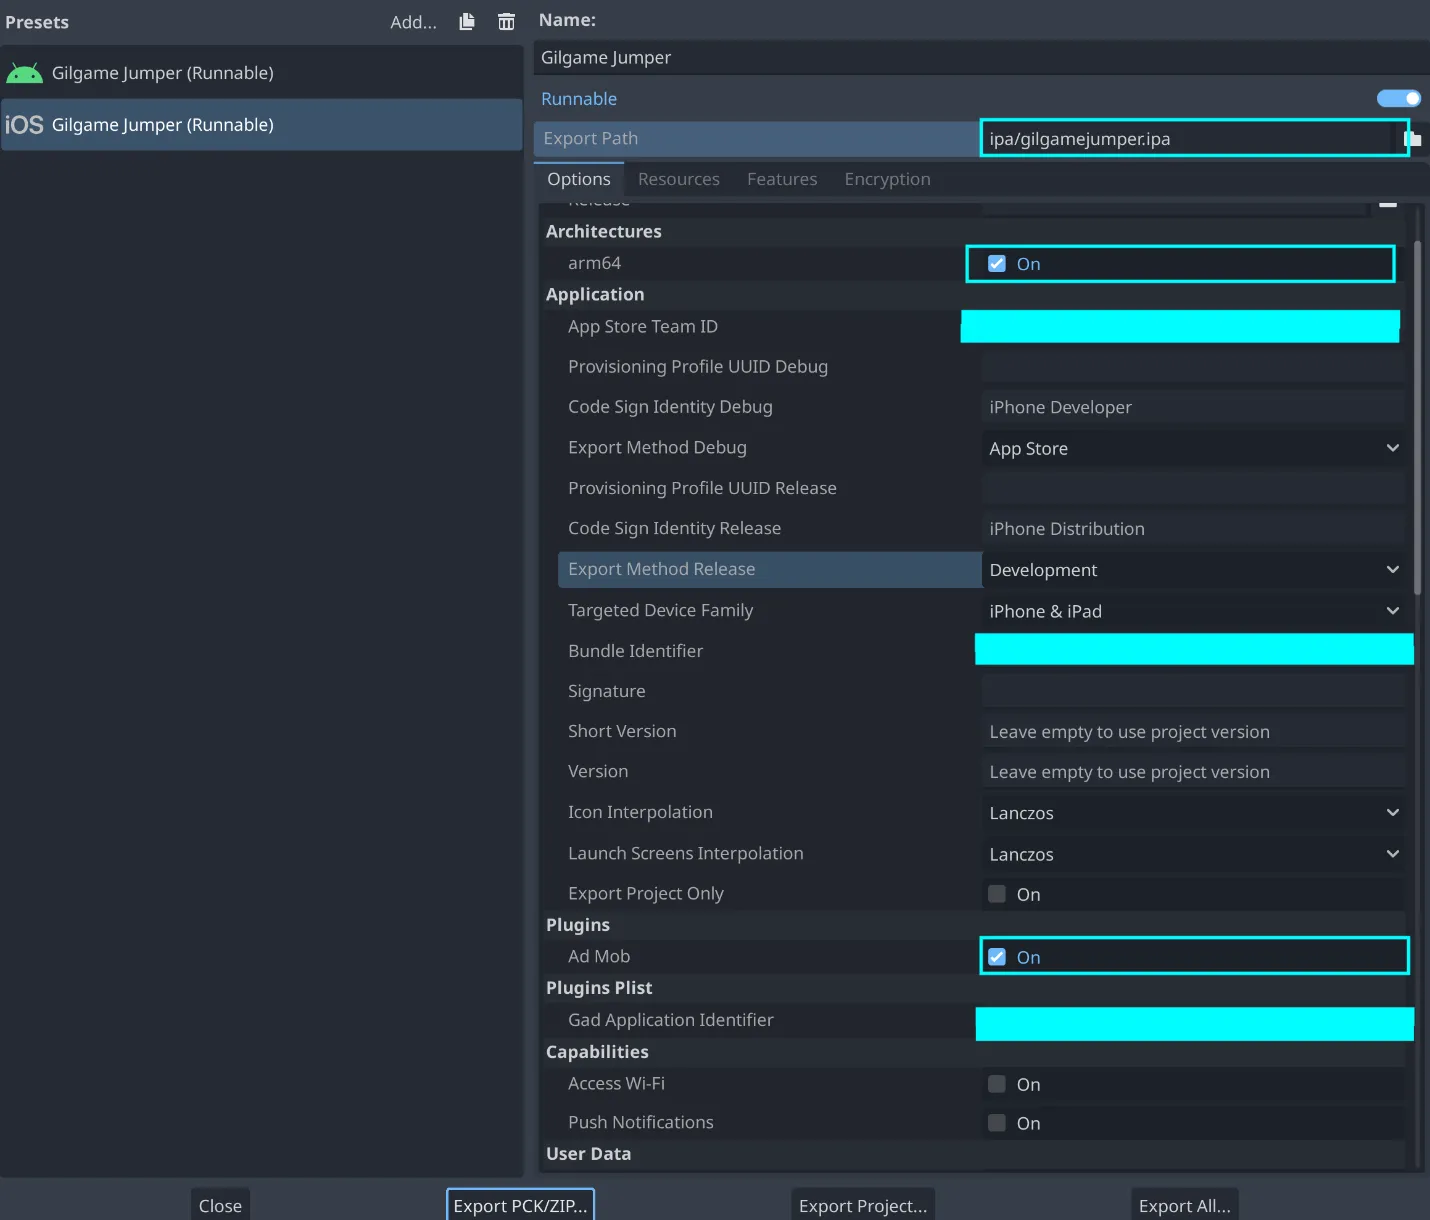
Task: Toggle the Runnable switch
Action: (1398, 98)
